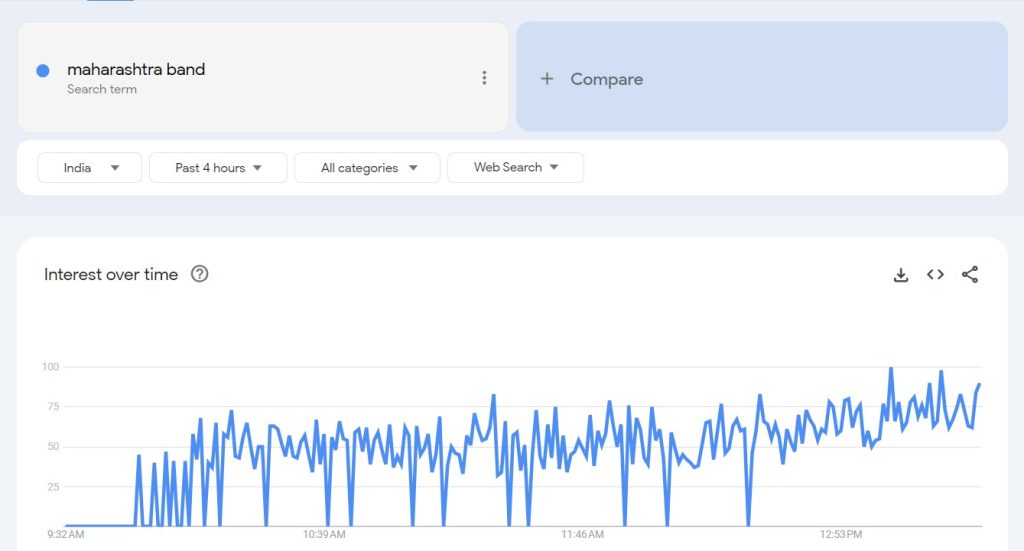Image resolution: width=1024 pixels, height=551 pixels.
Task: Click the 10:39 AM marker on the time axis
Action: coord(324,535)
